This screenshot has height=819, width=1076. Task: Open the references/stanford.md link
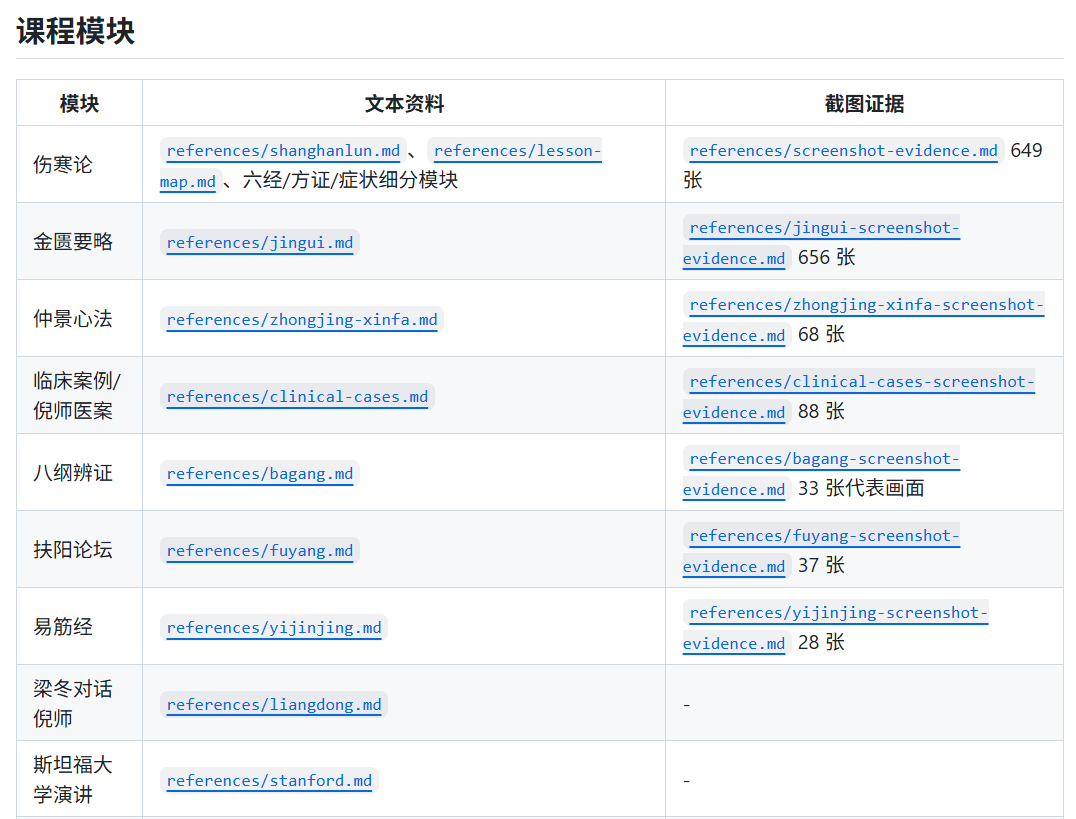[269, 780]
